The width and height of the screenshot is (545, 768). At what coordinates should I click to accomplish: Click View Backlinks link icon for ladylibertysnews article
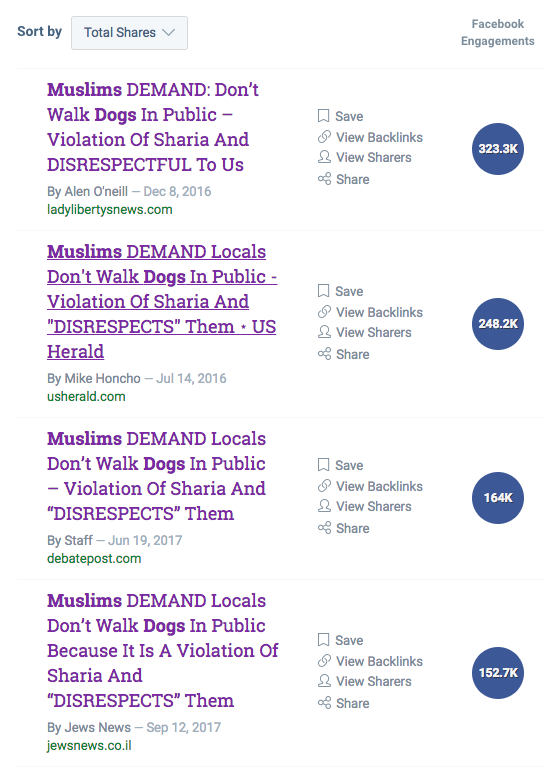[x=324, y=137]
